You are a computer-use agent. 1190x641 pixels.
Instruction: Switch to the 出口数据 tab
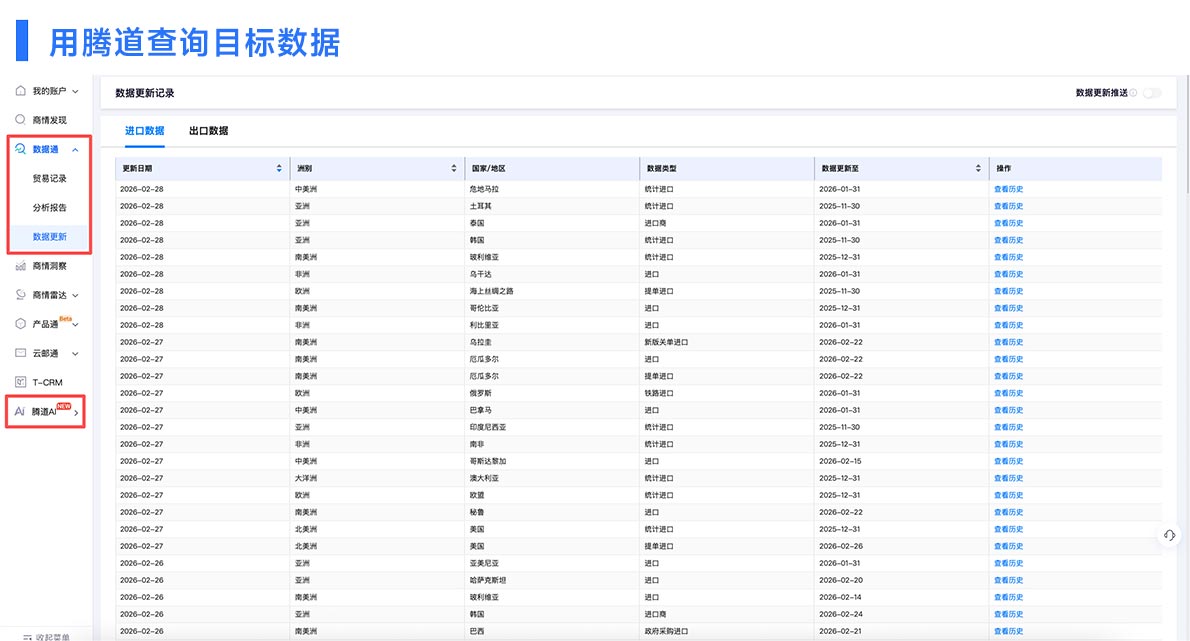[207, 130]
